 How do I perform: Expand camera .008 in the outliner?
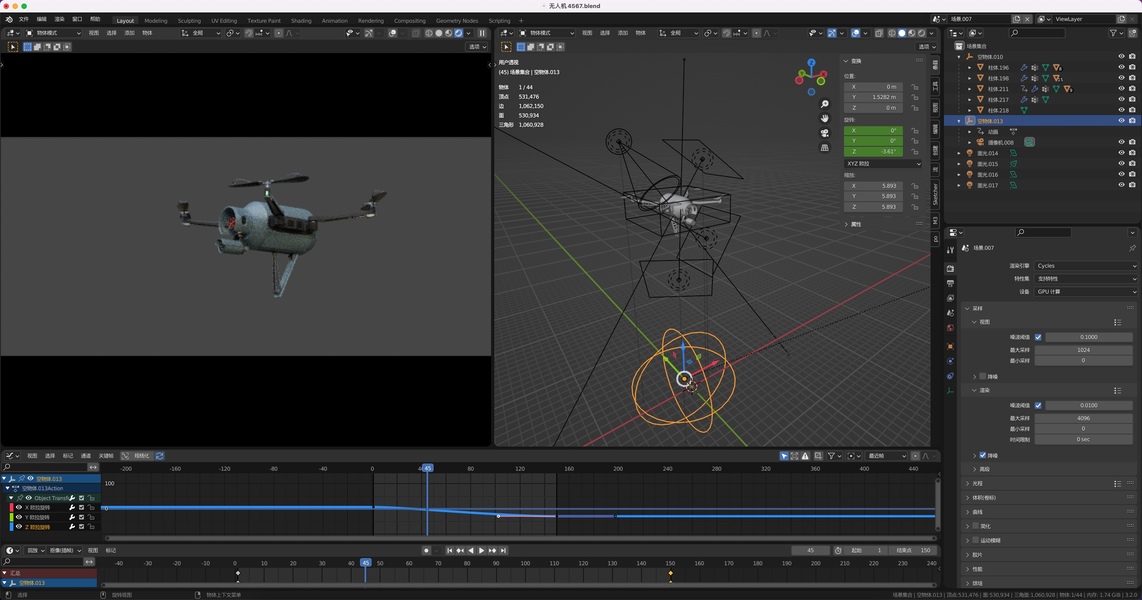click(969, 142)
